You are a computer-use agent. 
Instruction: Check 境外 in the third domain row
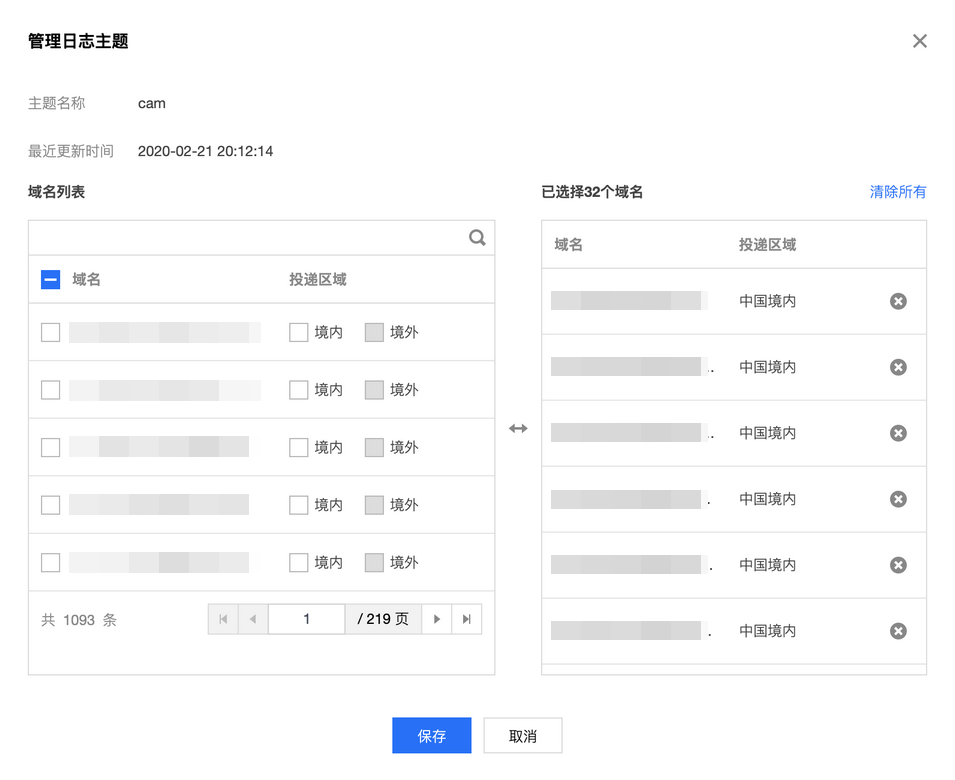374,447
